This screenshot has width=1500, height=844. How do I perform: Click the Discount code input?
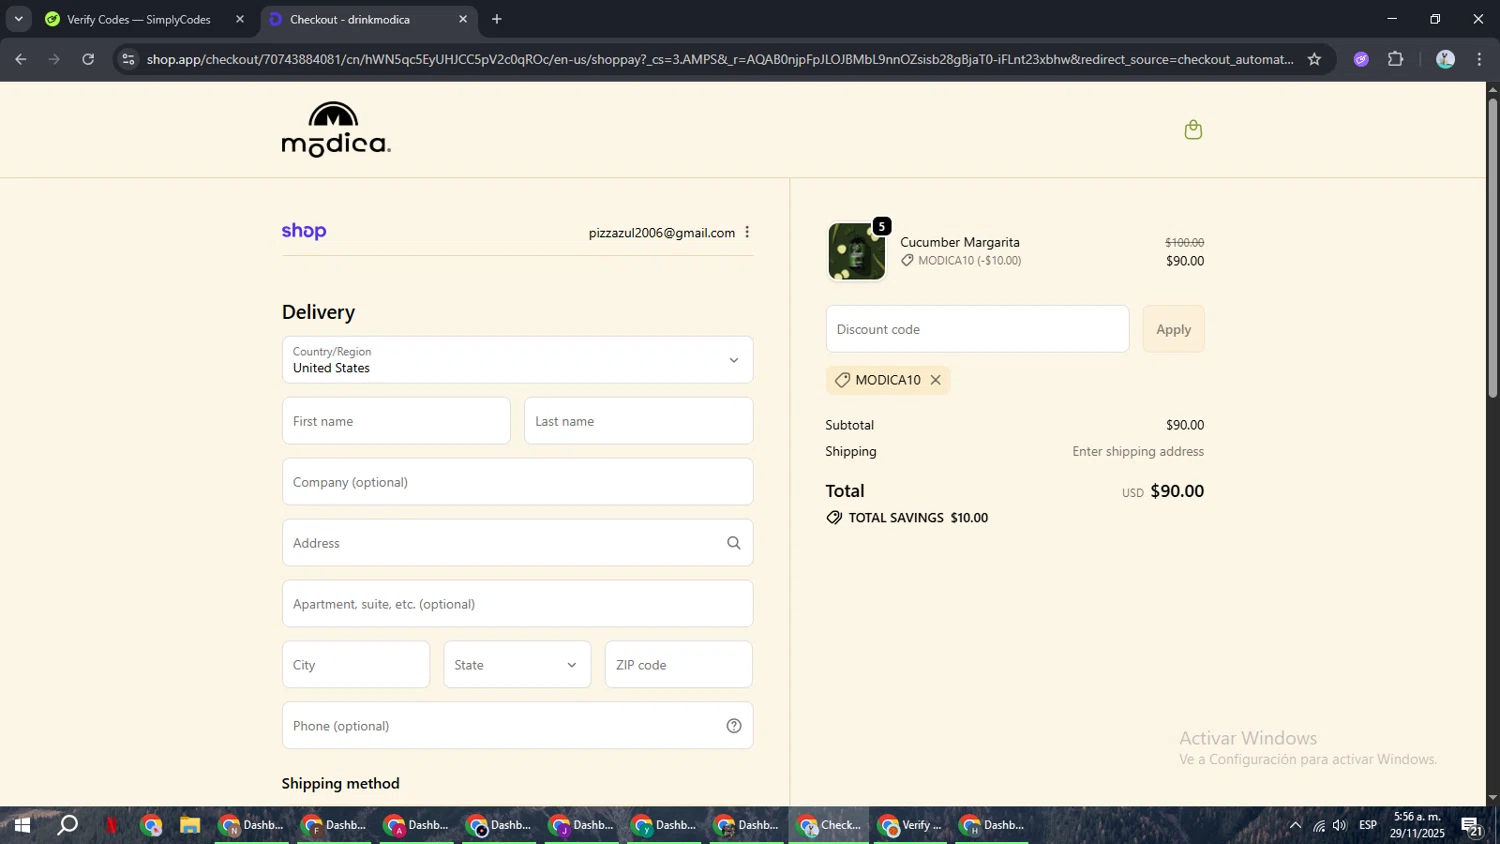[x=977, y=329]
